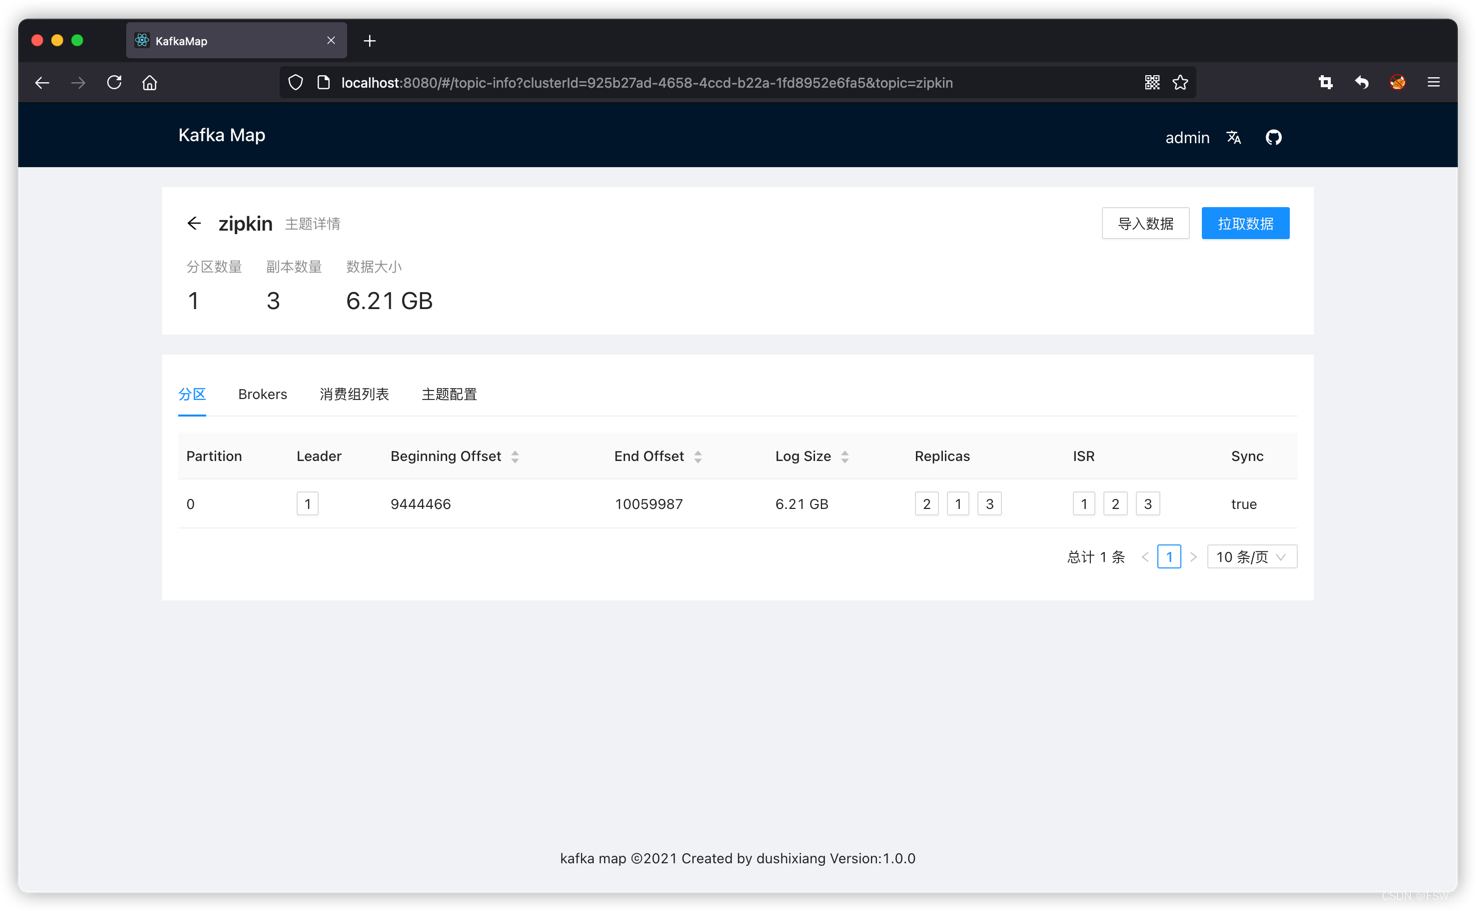Click the zipkin topic title
The height and width of the screenshot is (911, 1476).
click(x=246, y=223)
